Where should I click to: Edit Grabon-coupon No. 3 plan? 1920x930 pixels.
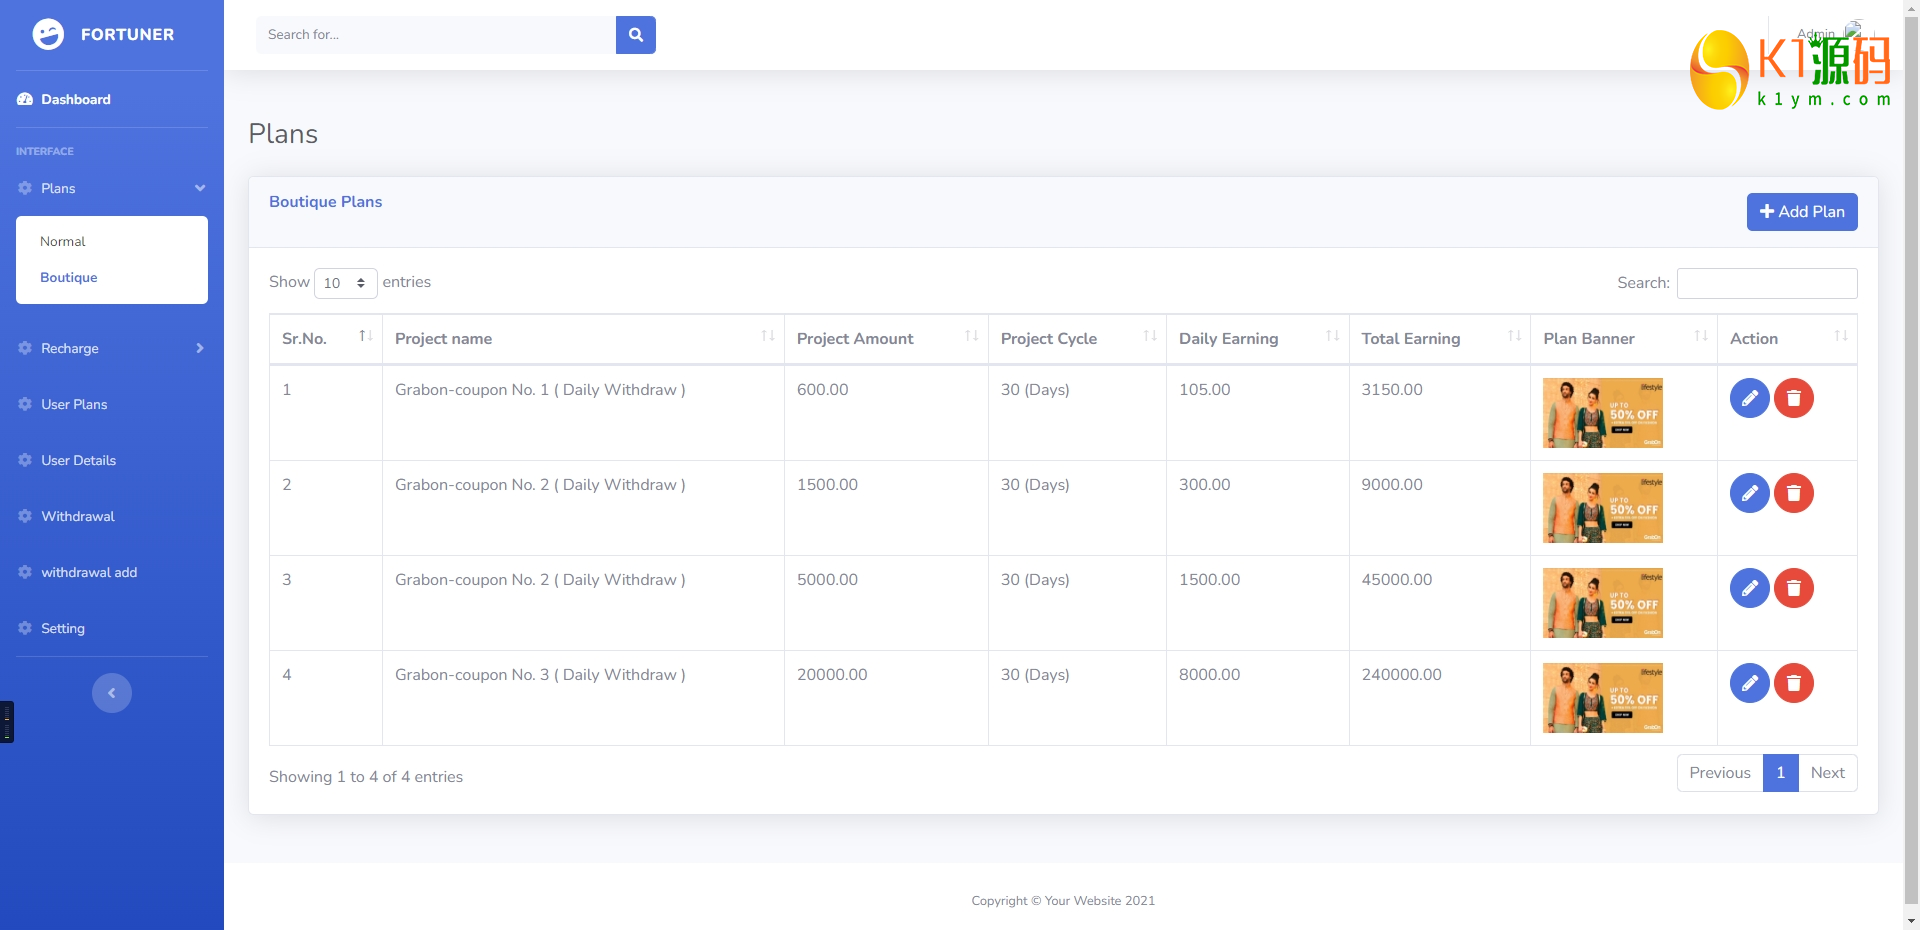(1749, 683)
